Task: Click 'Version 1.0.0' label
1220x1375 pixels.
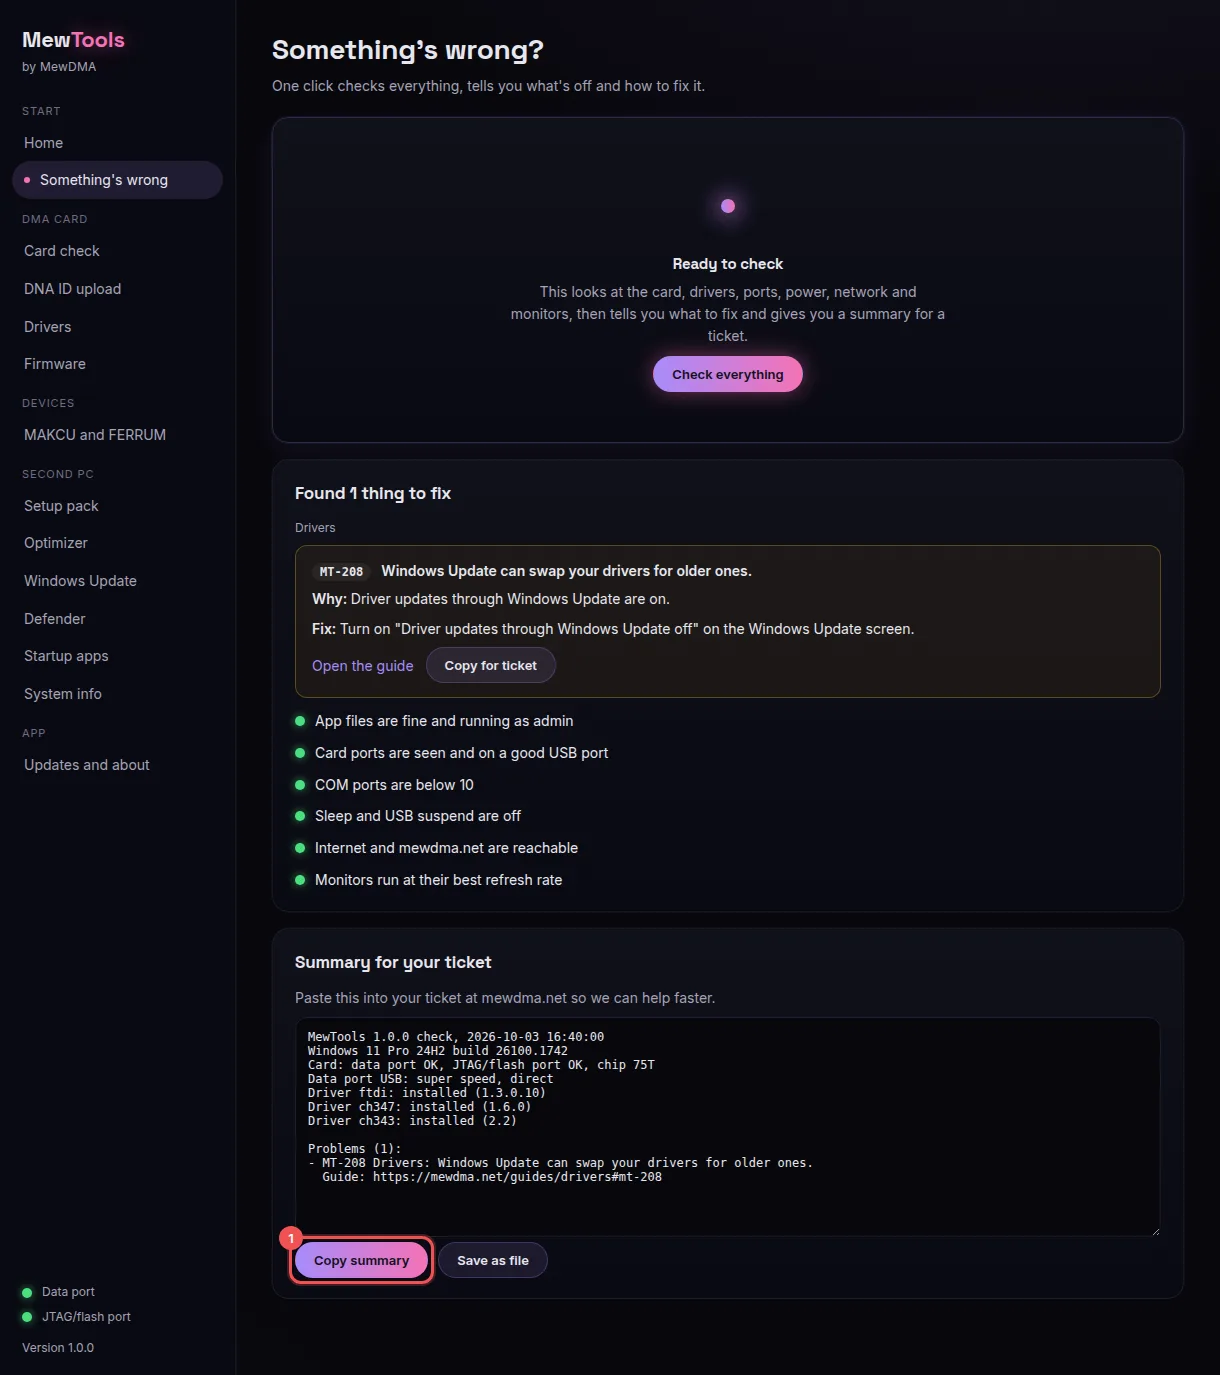Action: (x=58, y=1348)
